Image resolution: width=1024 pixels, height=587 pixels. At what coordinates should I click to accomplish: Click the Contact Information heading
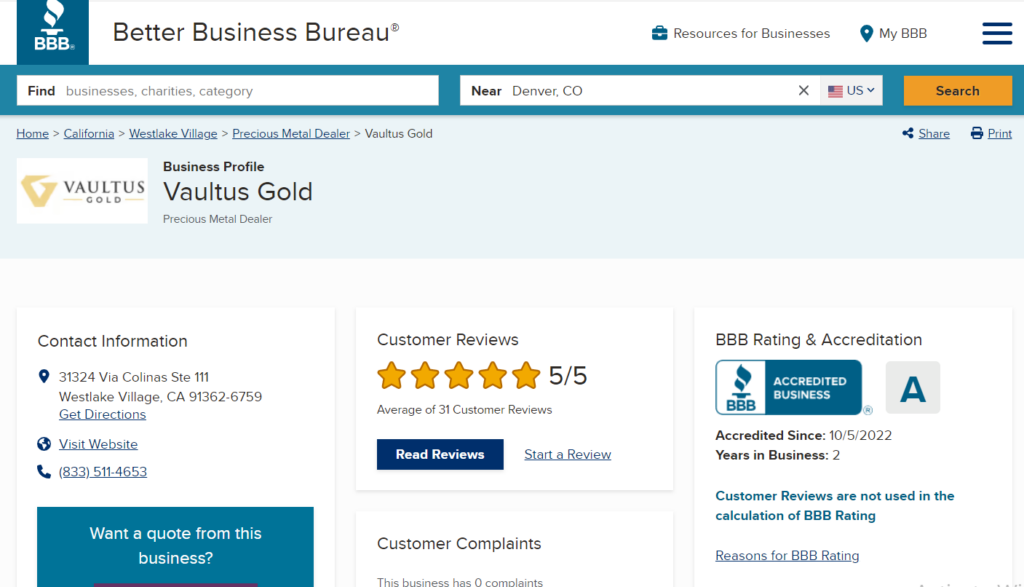(x=112, y=341)
